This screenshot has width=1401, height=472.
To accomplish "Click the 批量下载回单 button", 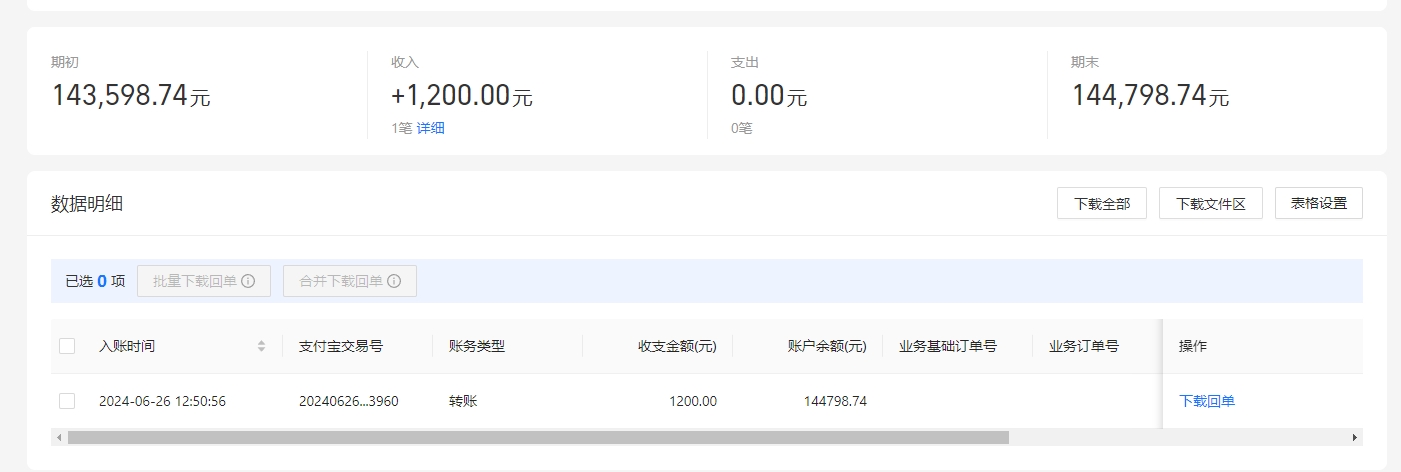I will 204,281.
